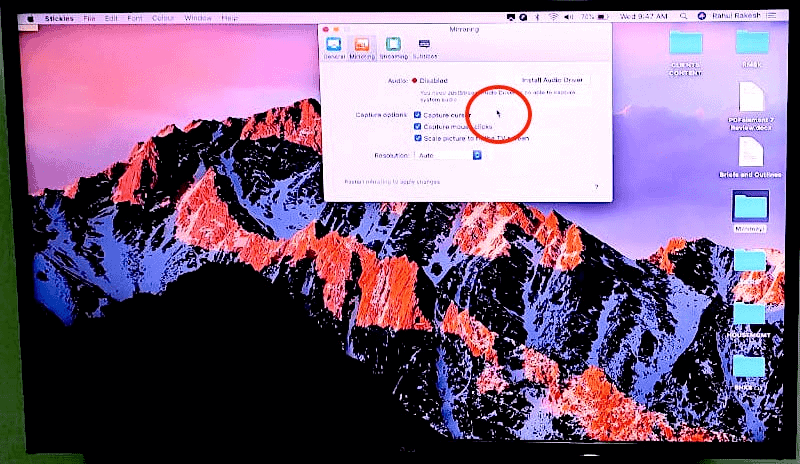Open the Edit menu

(x=111, y=18)
